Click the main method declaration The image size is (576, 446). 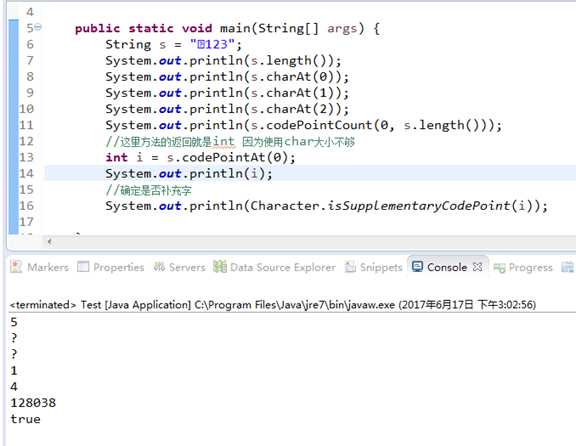coord(227,28)
